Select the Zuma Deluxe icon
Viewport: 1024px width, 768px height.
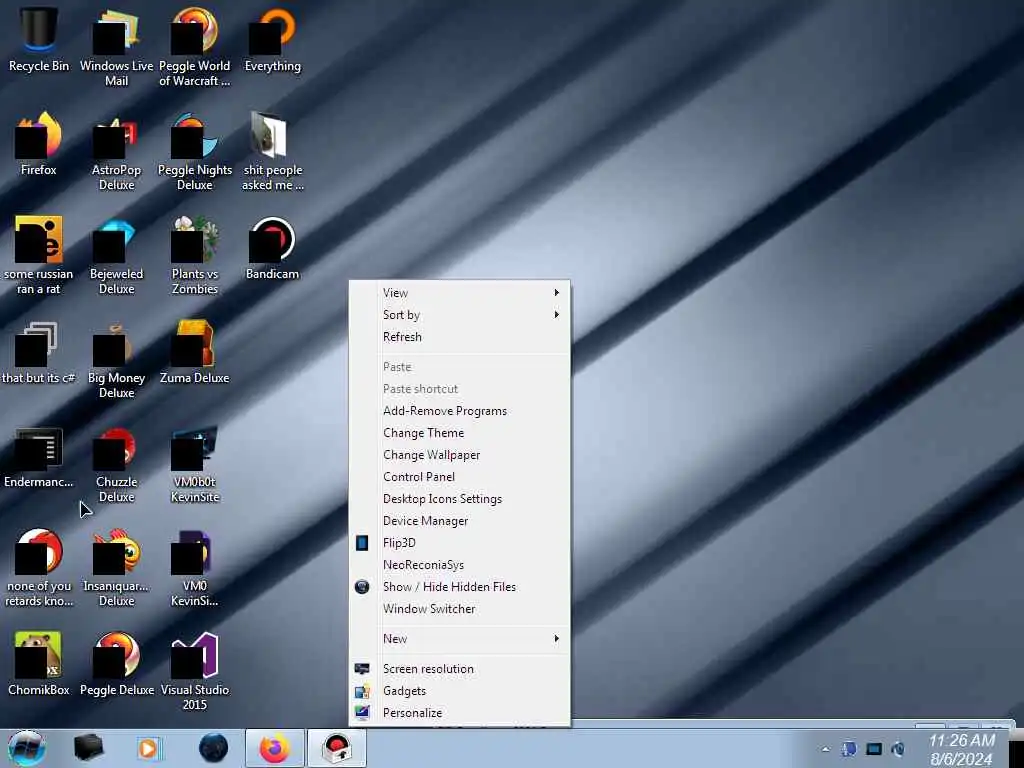[195, 352]
